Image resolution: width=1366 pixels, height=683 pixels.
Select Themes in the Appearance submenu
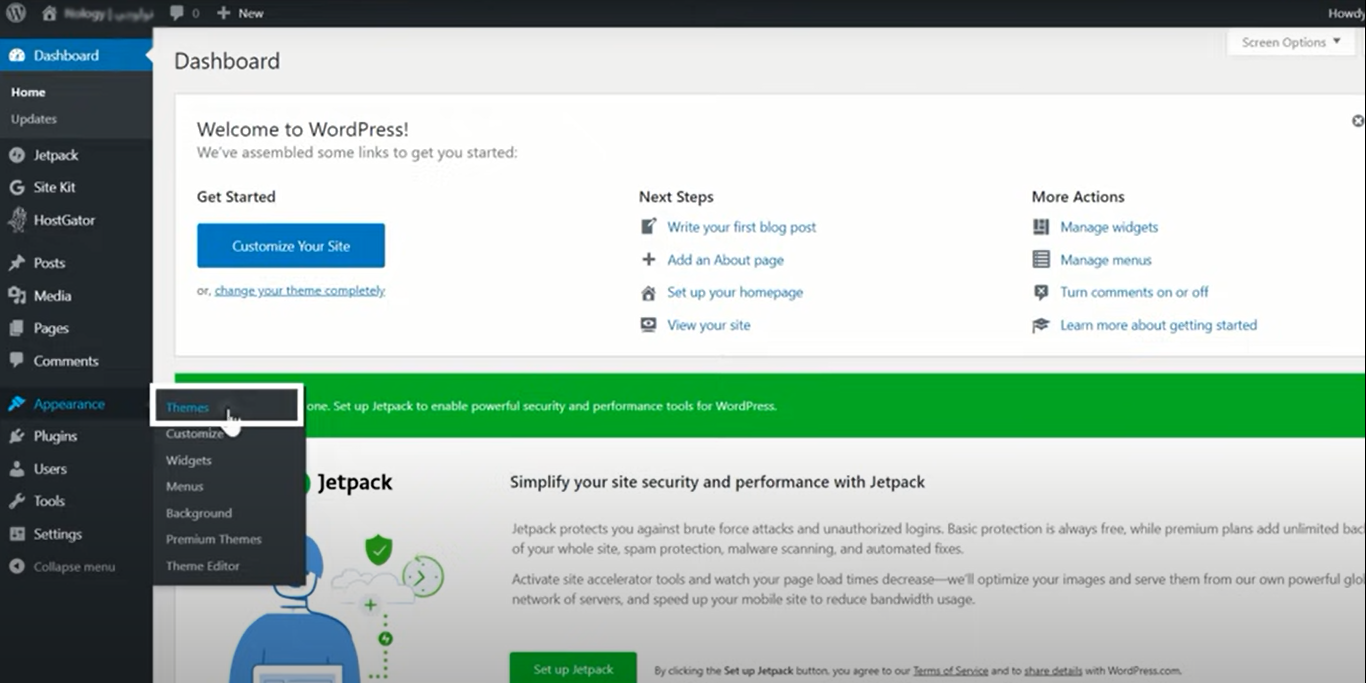point(187,408)
